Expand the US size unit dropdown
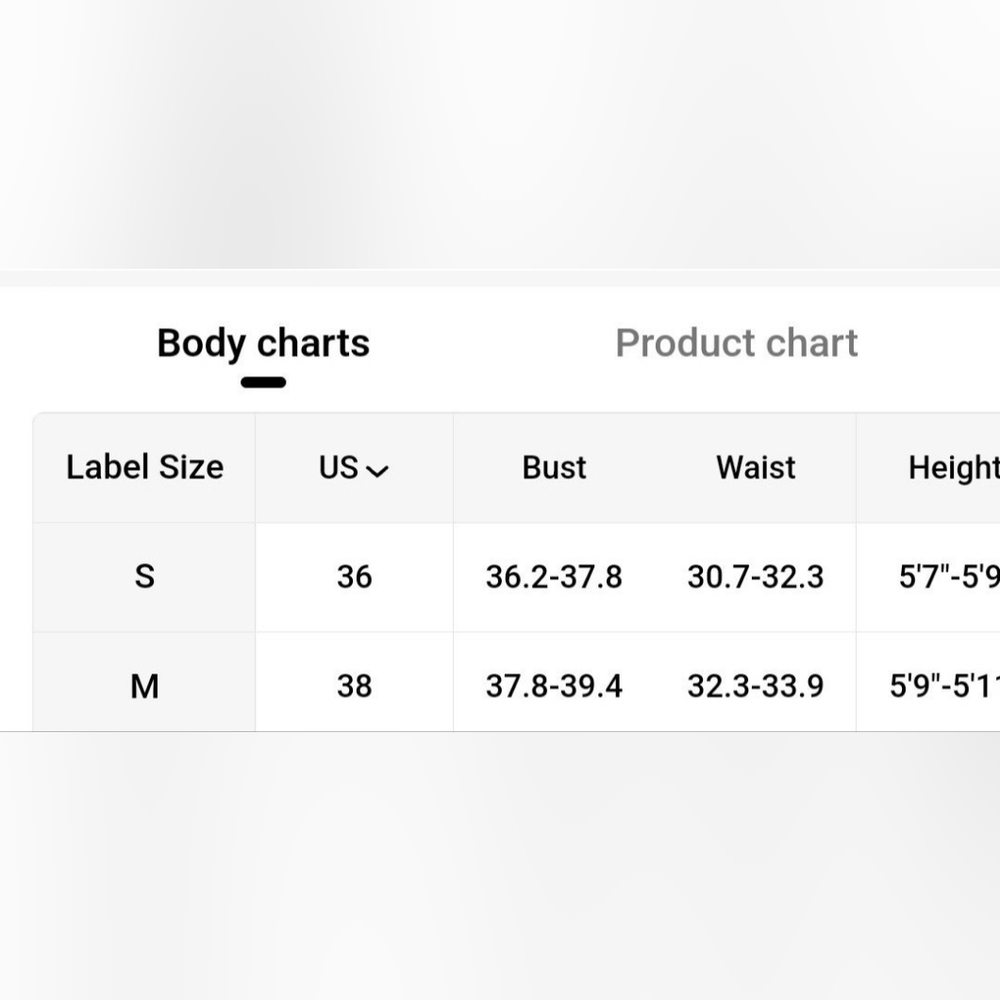 (x=353, y=468)
